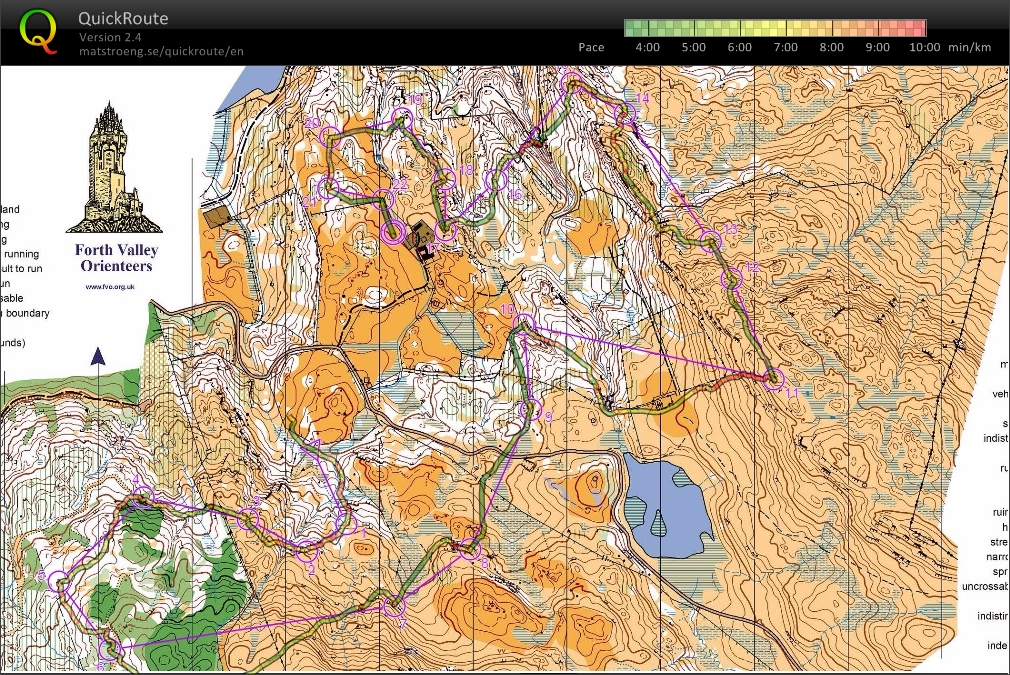Click control circle 5 marker
This screenshot has width=1010, height=675.
click(59, 582)
